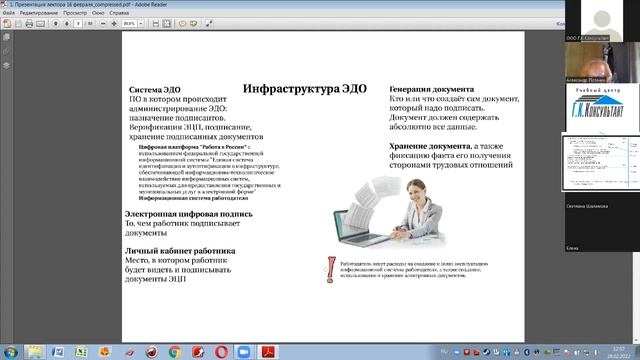Viewport: 640px width, 360px height.
Task: Select the Александр participant video tile
Action: (602, 62)
